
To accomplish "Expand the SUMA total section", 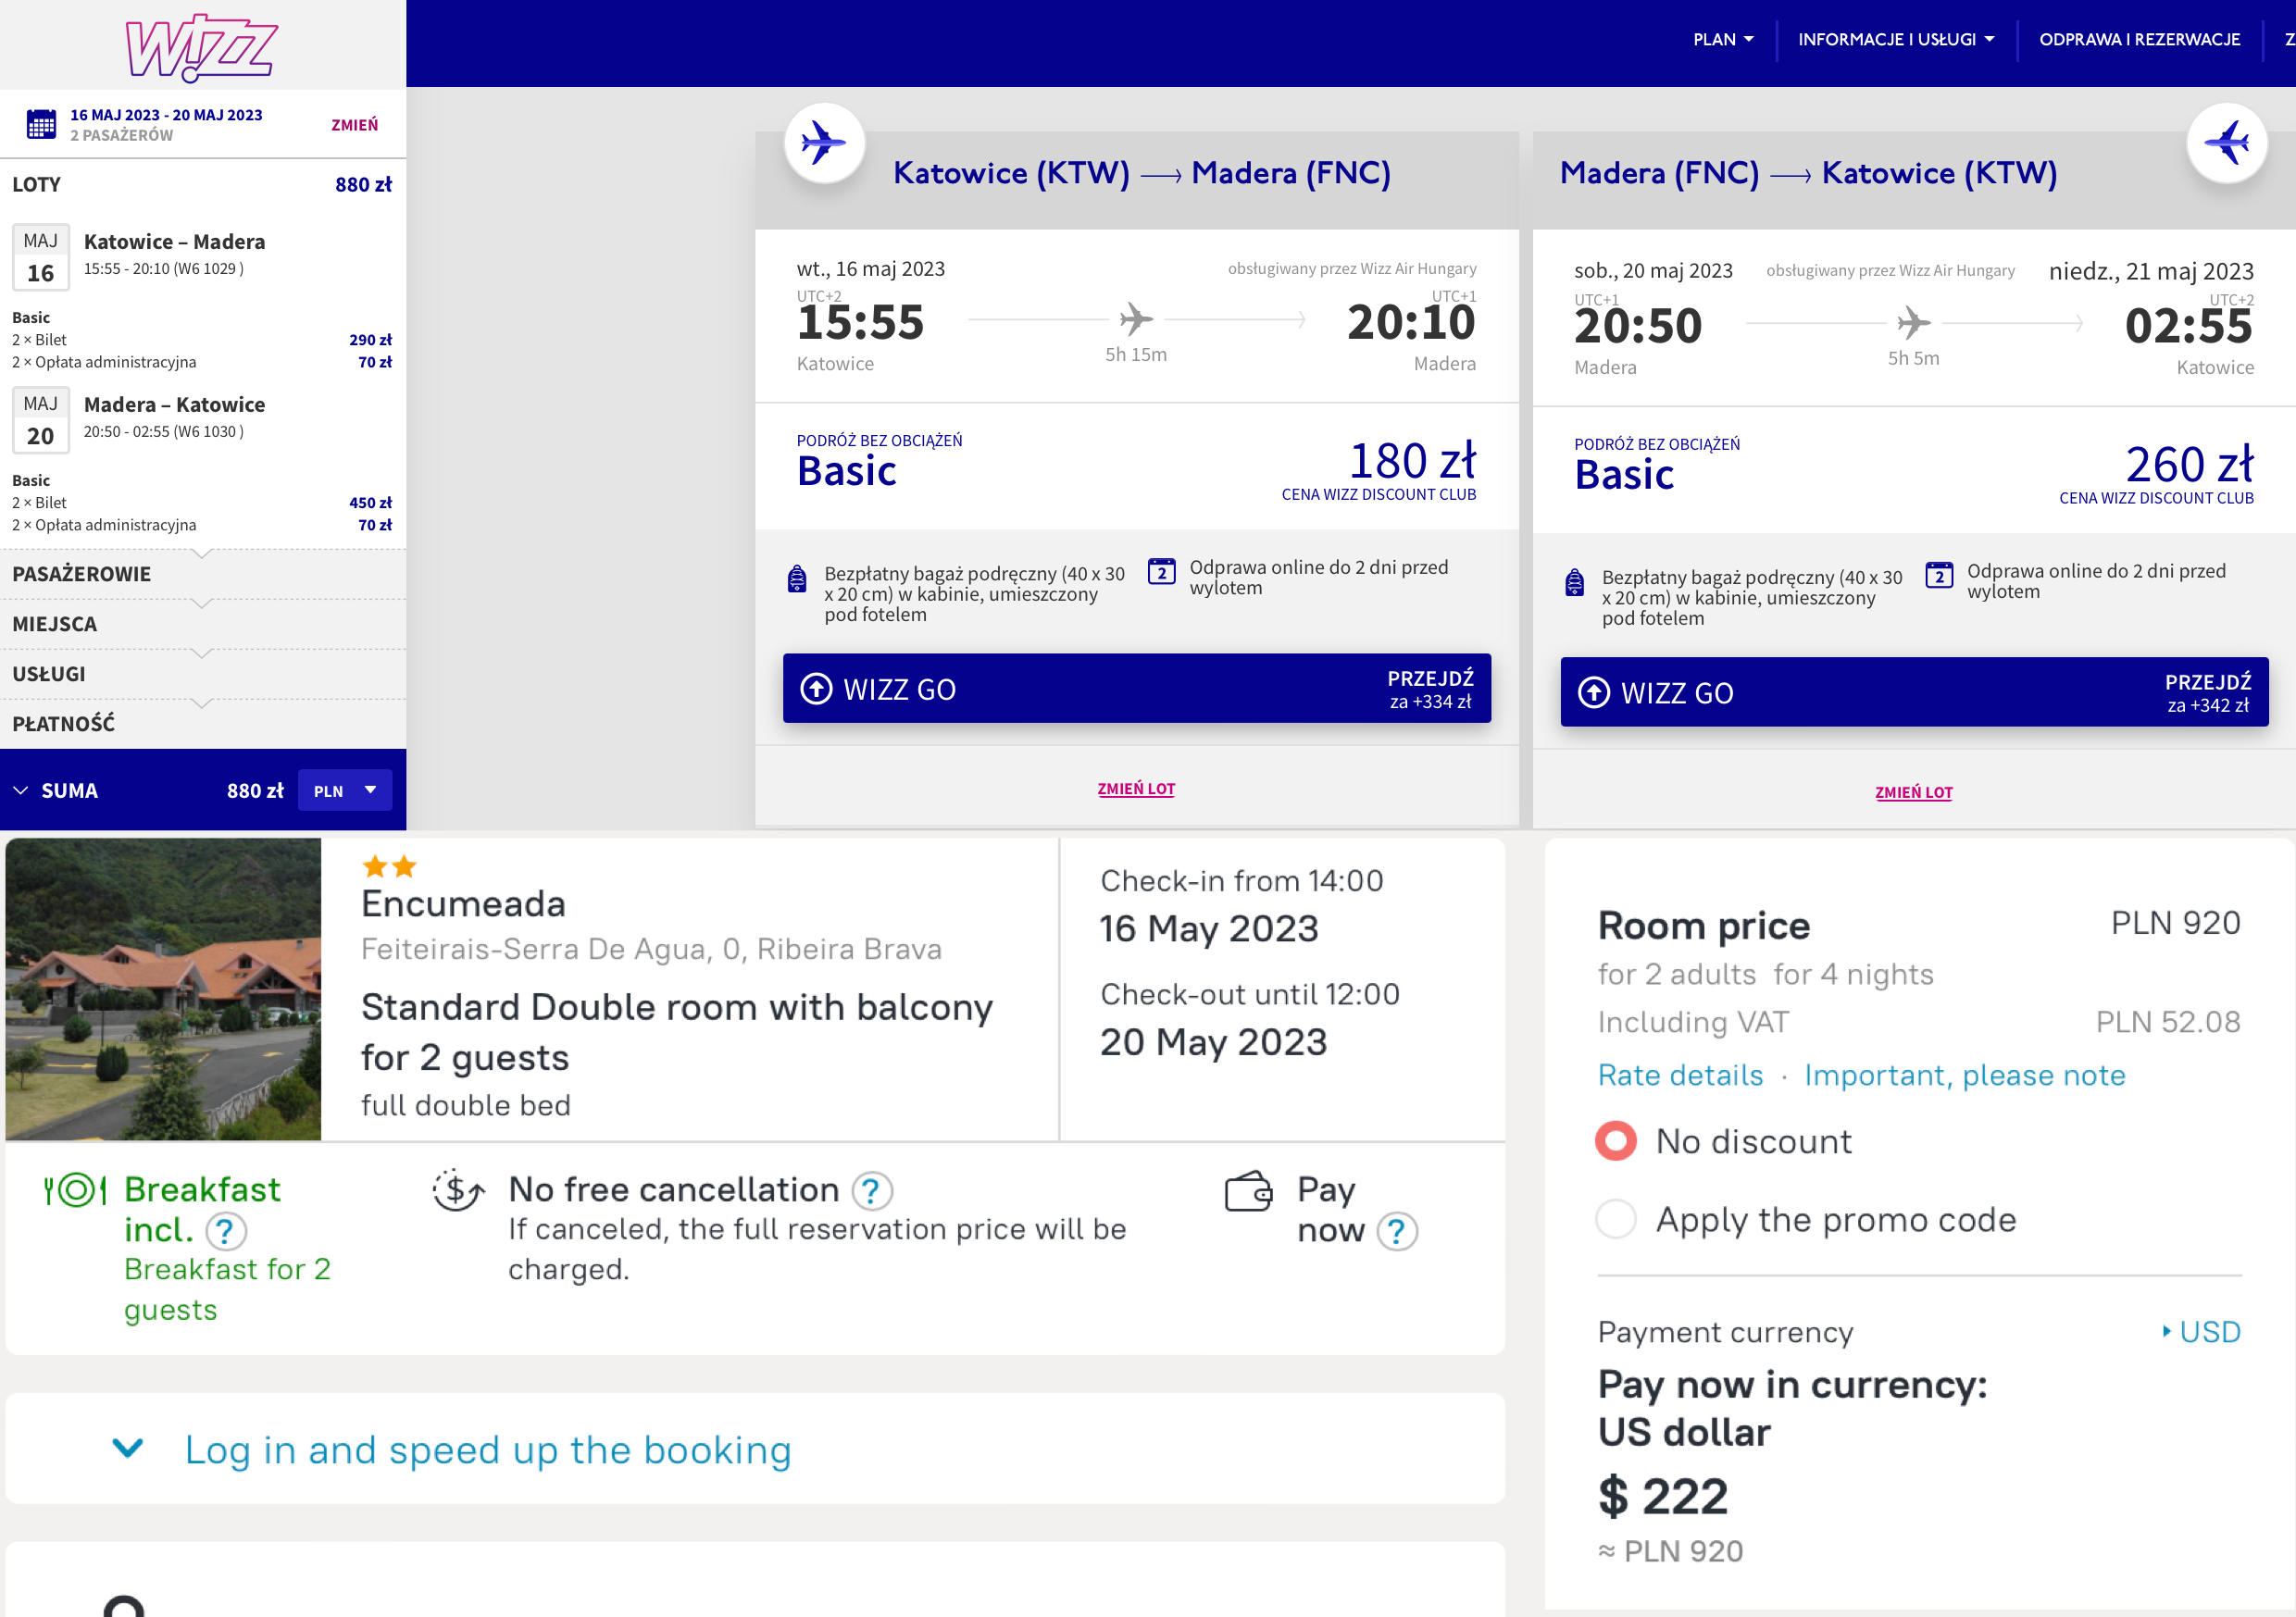I will 55,791.
